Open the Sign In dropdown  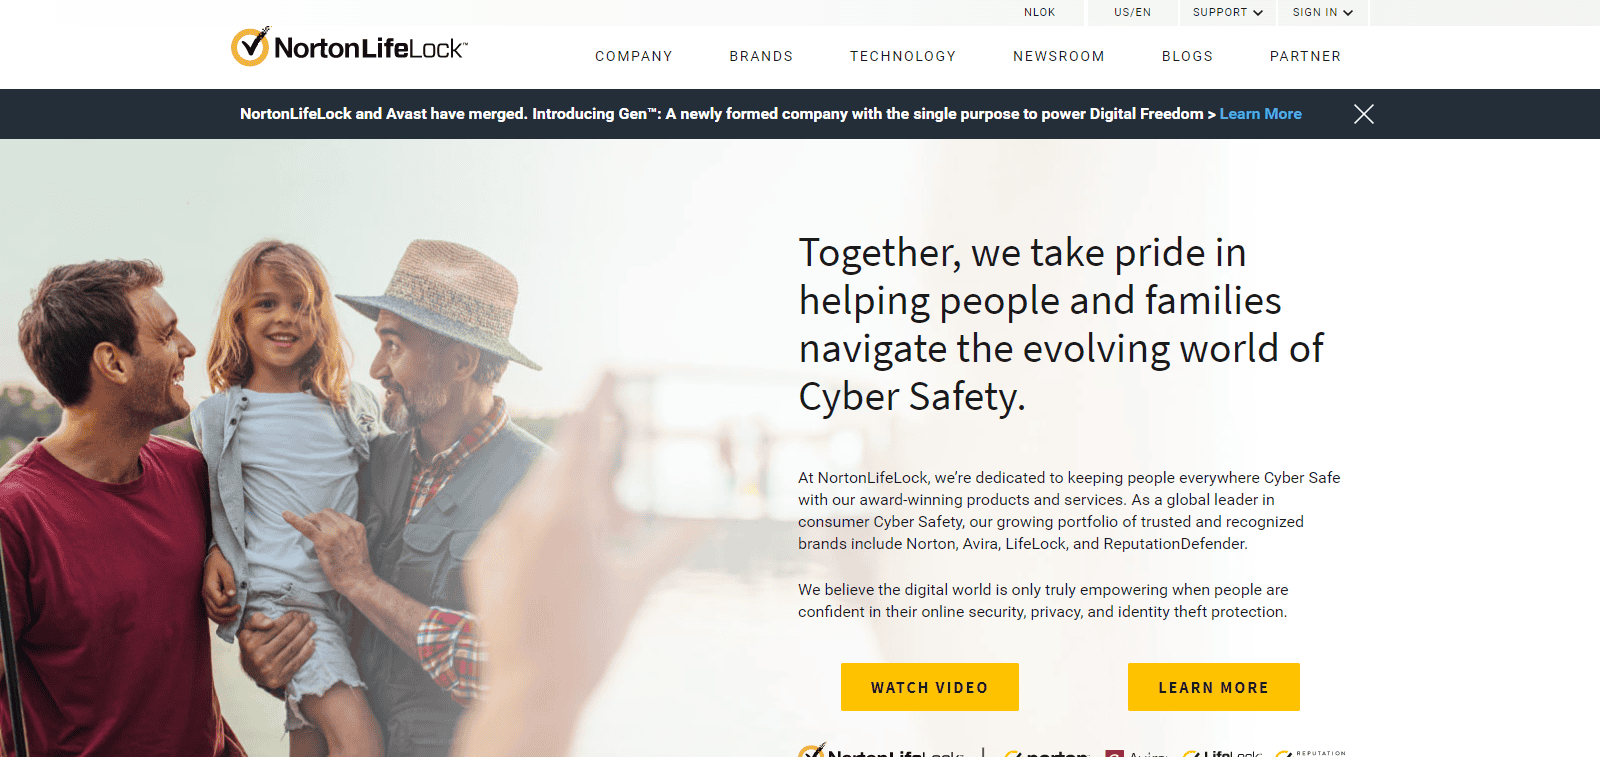pyautogui.click(x=1322, y=12)
